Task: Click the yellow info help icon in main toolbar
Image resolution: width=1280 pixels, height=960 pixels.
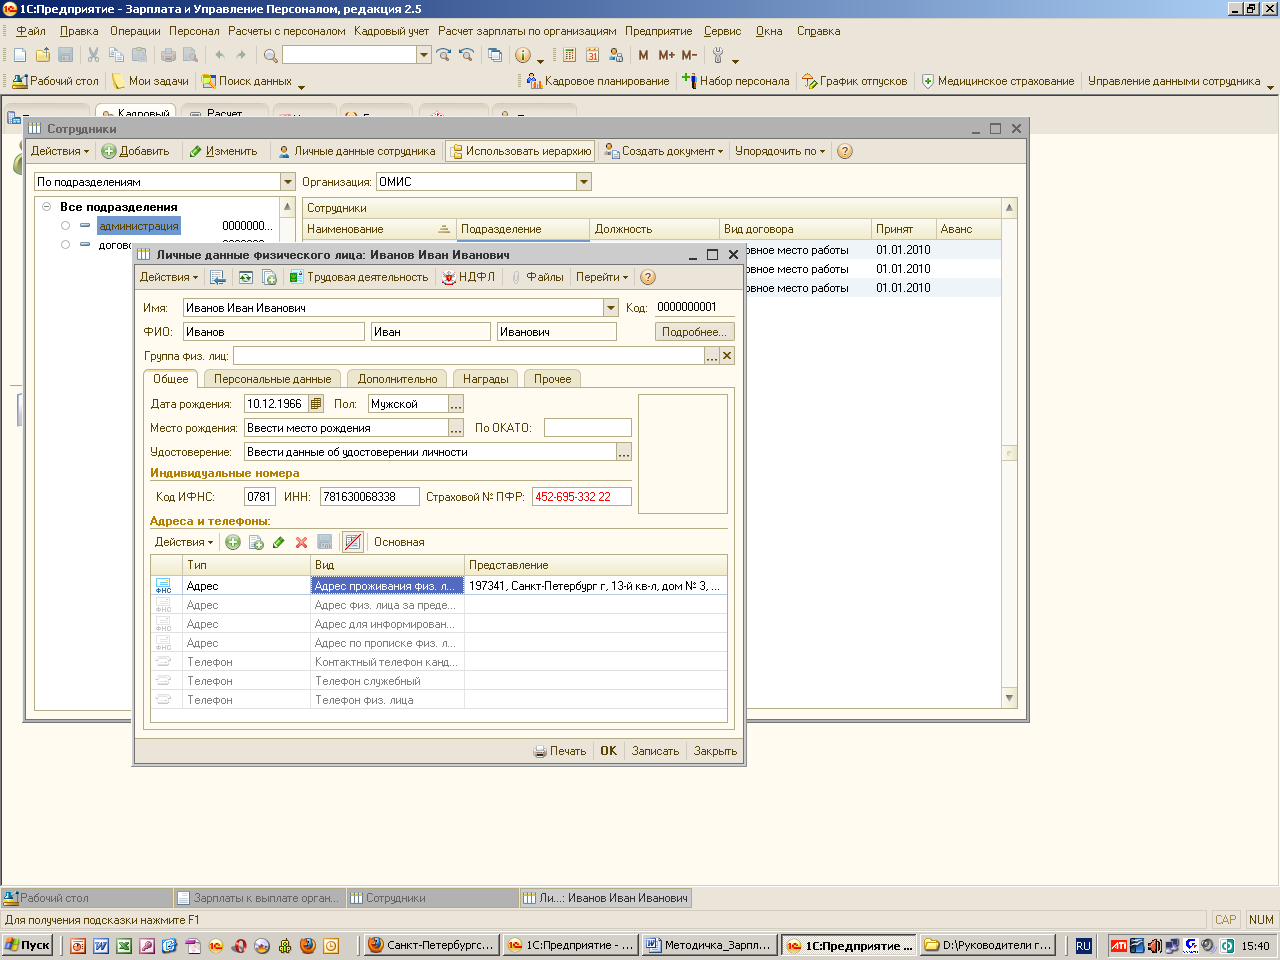Action: (523, 55)
